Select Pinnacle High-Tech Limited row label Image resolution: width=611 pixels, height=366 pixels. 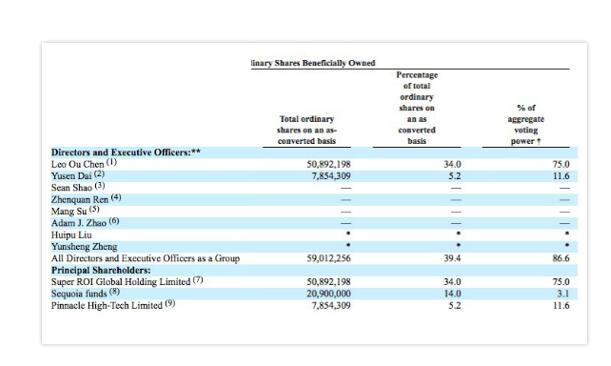click(107, 305)
